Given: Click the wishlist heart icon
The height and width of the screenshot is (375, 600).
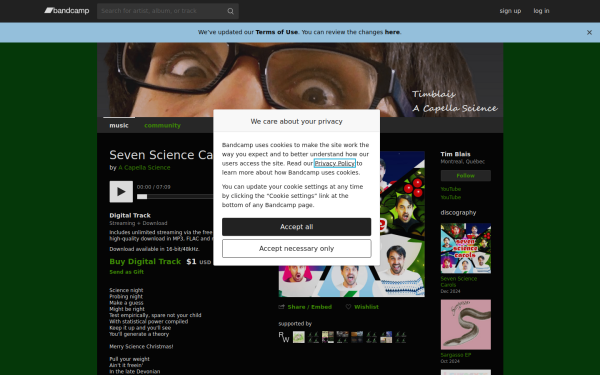Looking at the screenshot, I should pyautogui.click(x=348, y=307).
